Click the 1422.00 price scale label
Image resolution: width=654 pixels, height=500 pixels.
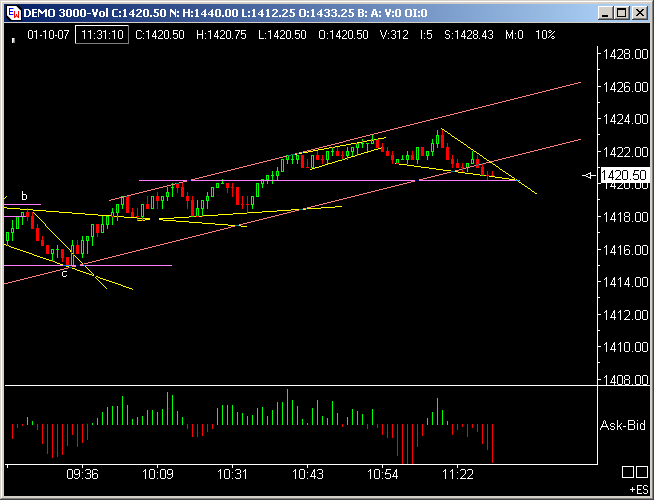pyautogui.click(x=626, y=152)
